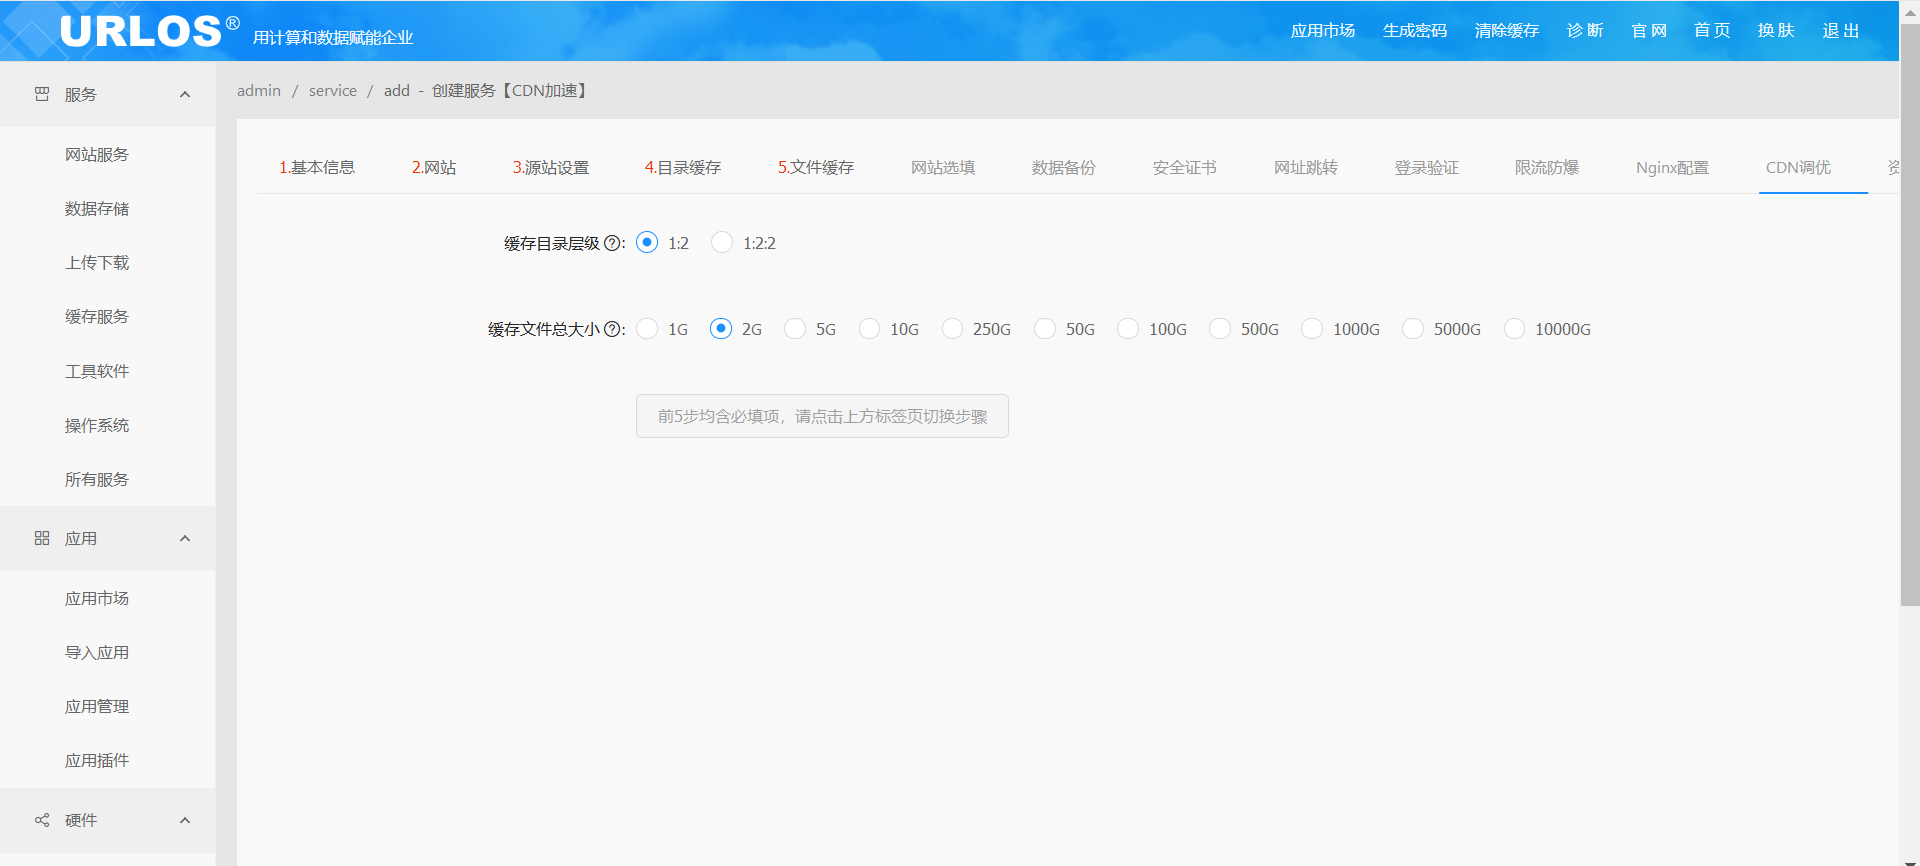Click the vertical page scrollbar
This screenshot has height=866, width=1920.
click(x=1909, y=300)
